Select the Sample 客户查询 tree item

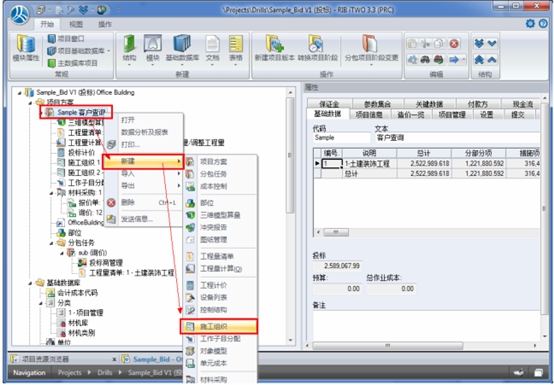[x=81, y=112]
